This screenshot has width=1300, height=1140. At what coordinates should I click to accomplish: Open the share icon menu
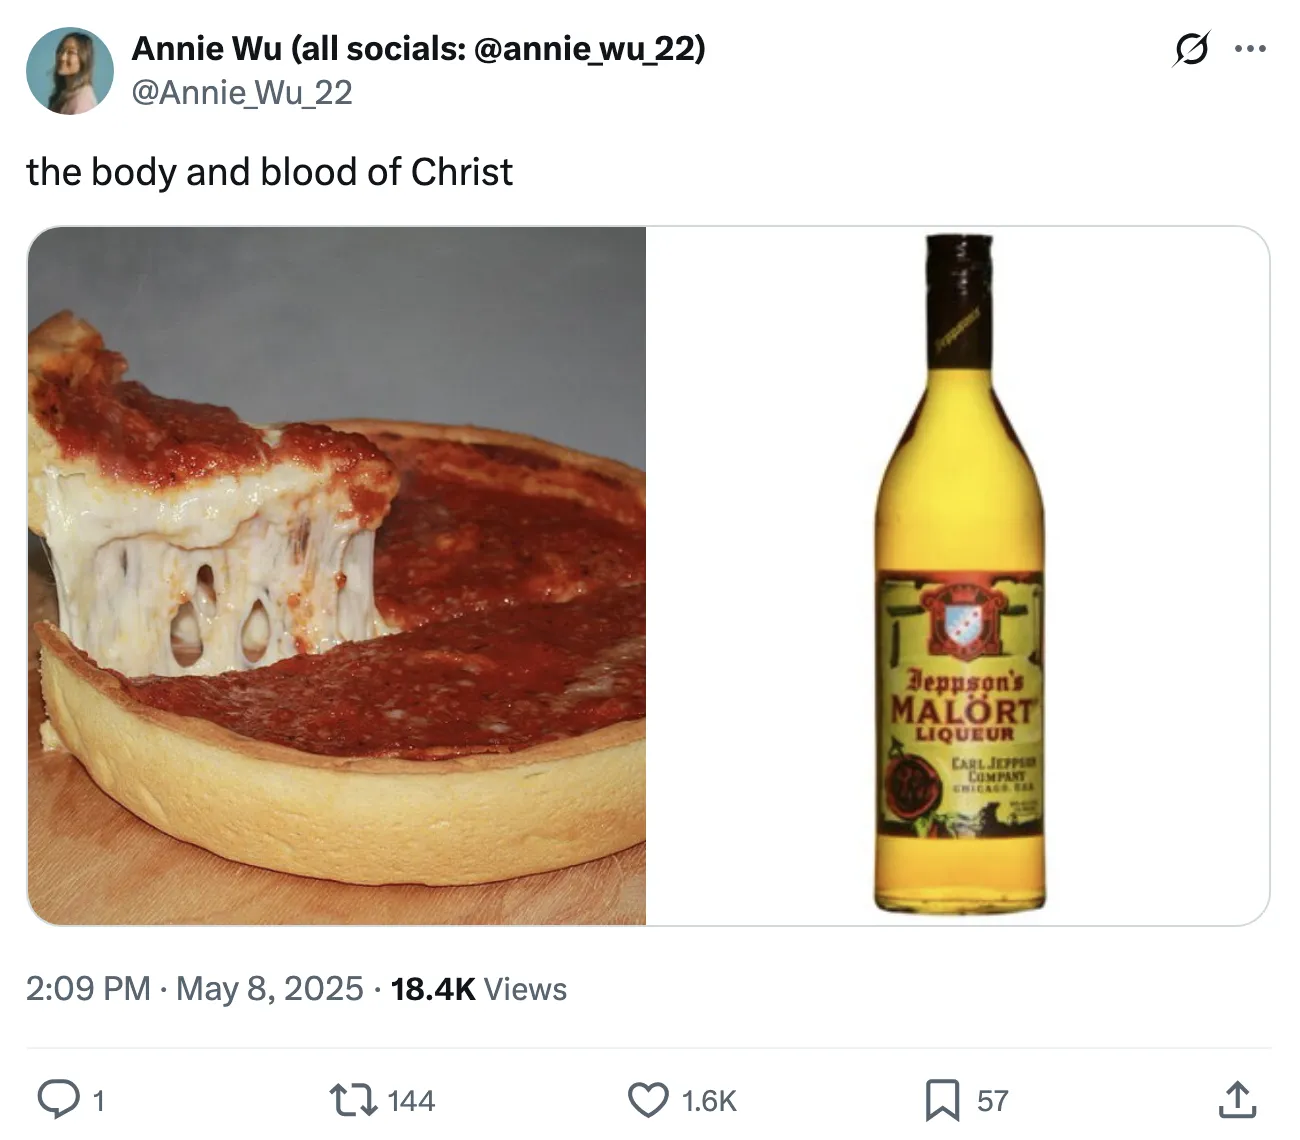[x=1236, y=1099]
